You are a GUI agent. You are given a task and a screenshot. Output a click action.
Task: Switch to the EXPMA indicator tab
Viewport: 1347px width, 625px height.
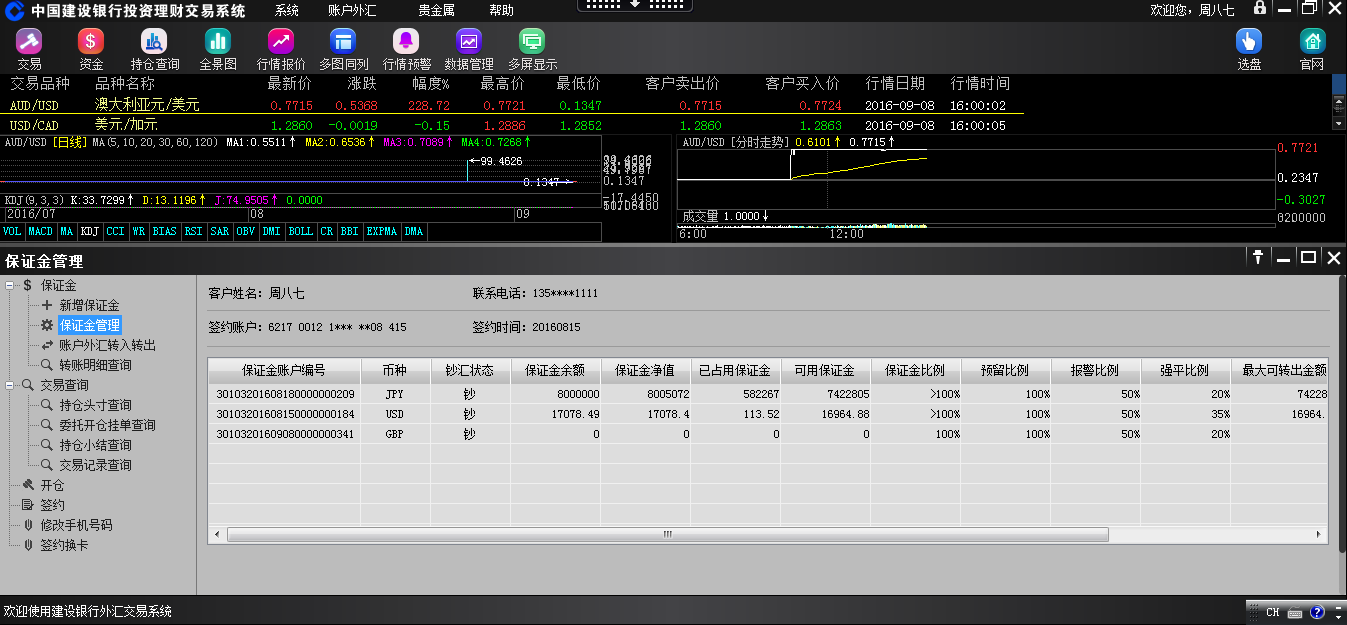[x=382, y=232]
